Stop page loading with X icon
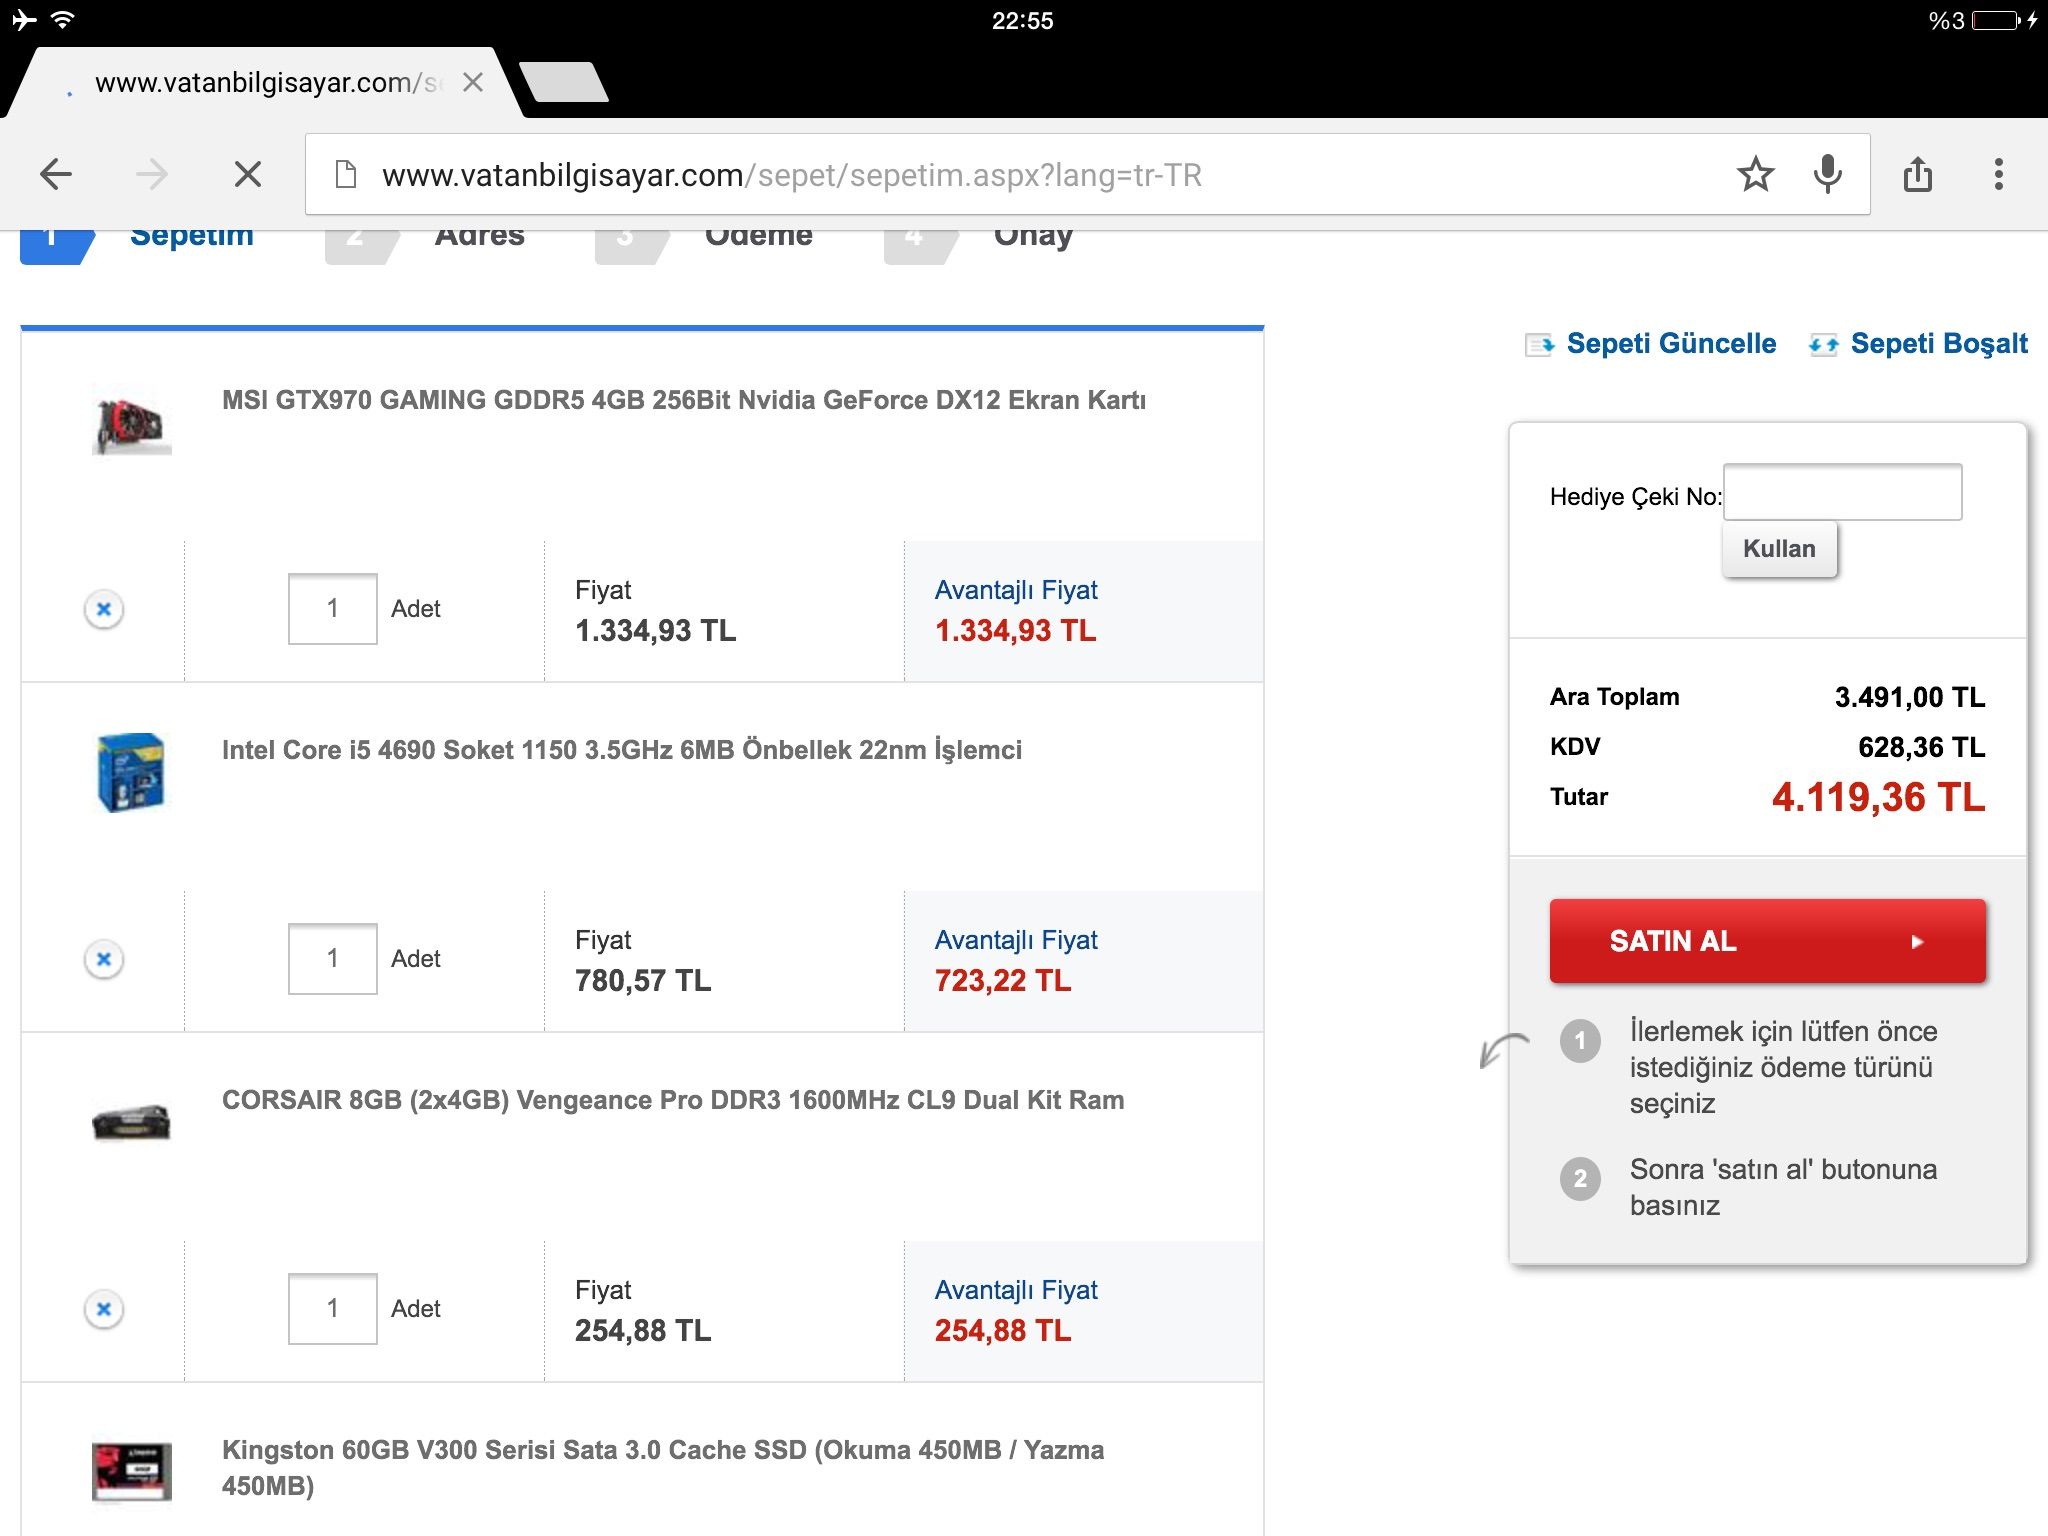This screenshot has width=2048, height=1536. click(247, 175)
